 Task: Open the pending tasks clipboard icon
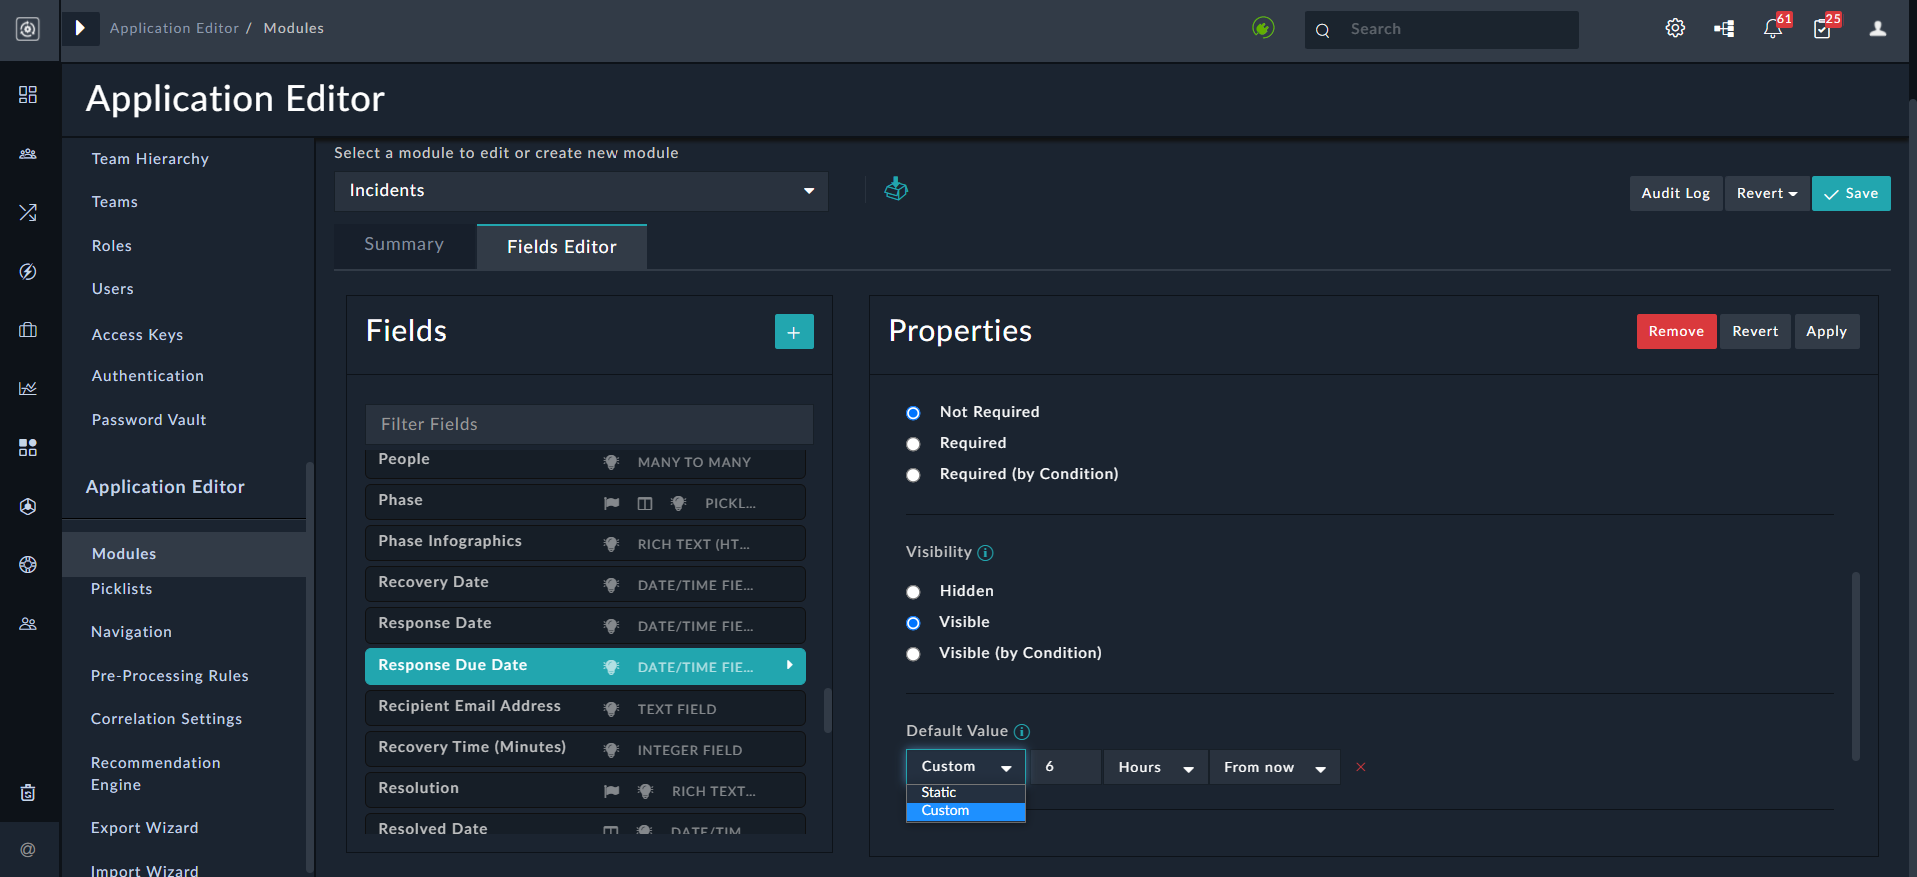(x=1822, y=29)
